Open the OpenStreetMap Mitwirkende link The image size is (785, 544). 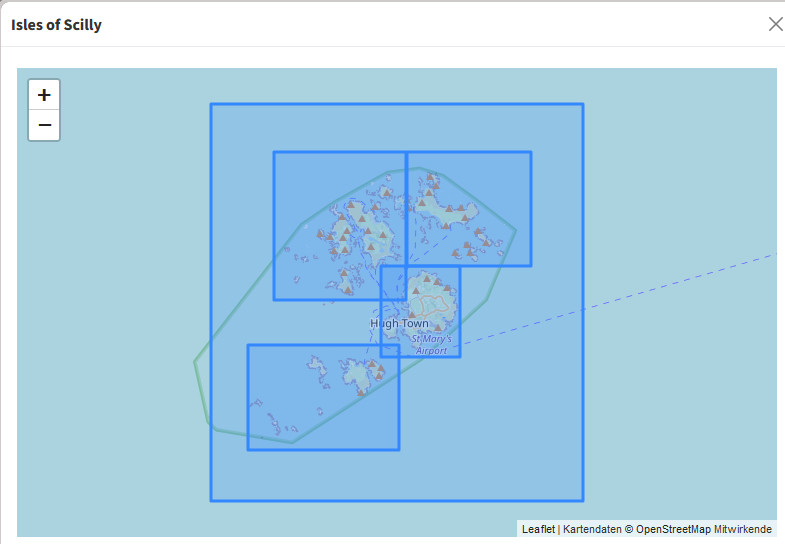[704, 529]
